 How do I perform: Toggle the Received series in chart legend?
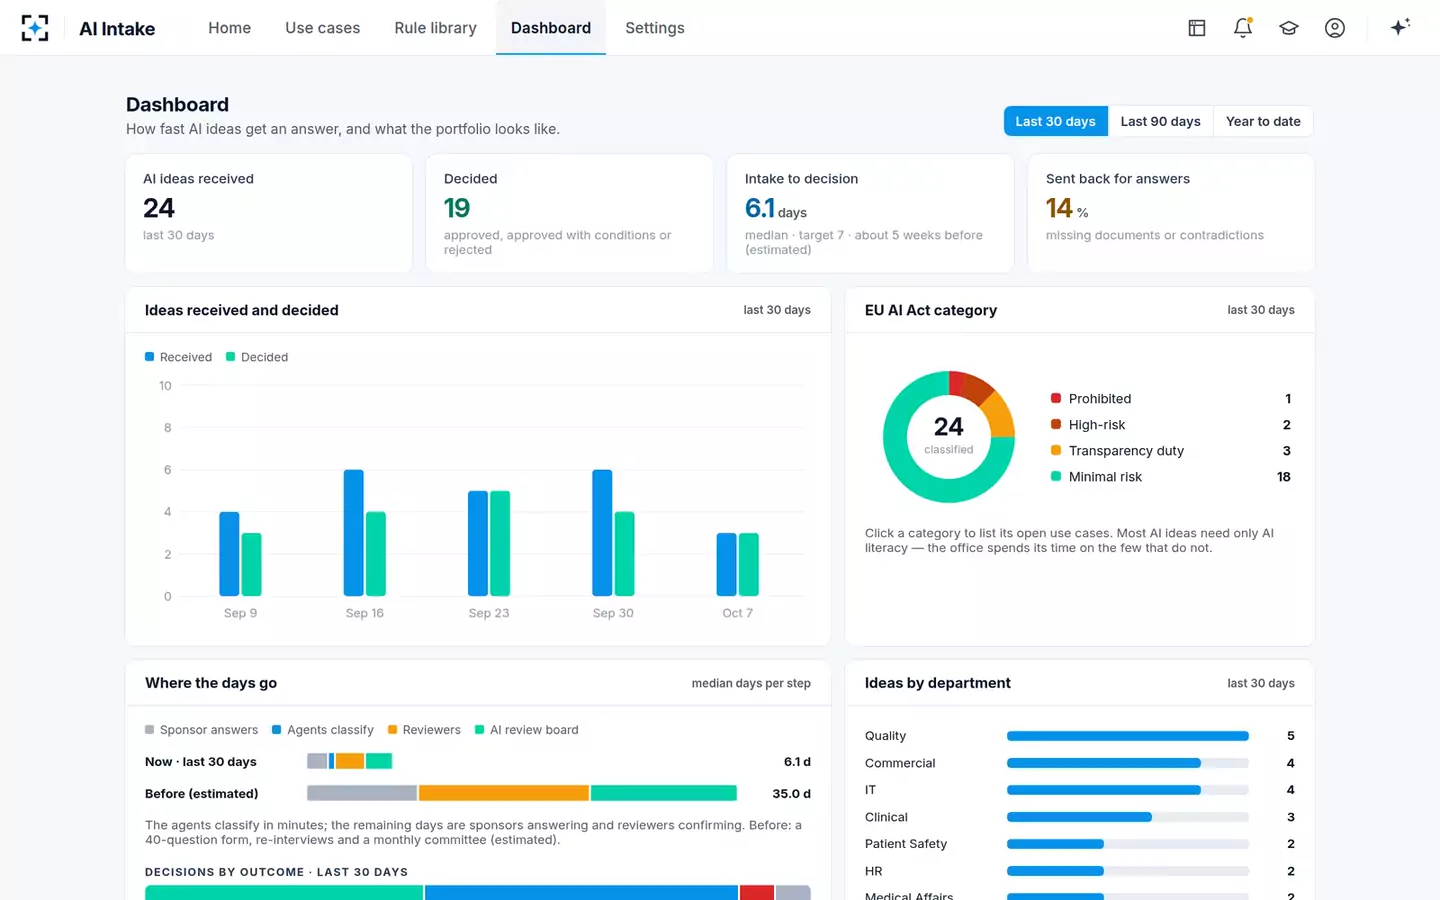(178, 357)
